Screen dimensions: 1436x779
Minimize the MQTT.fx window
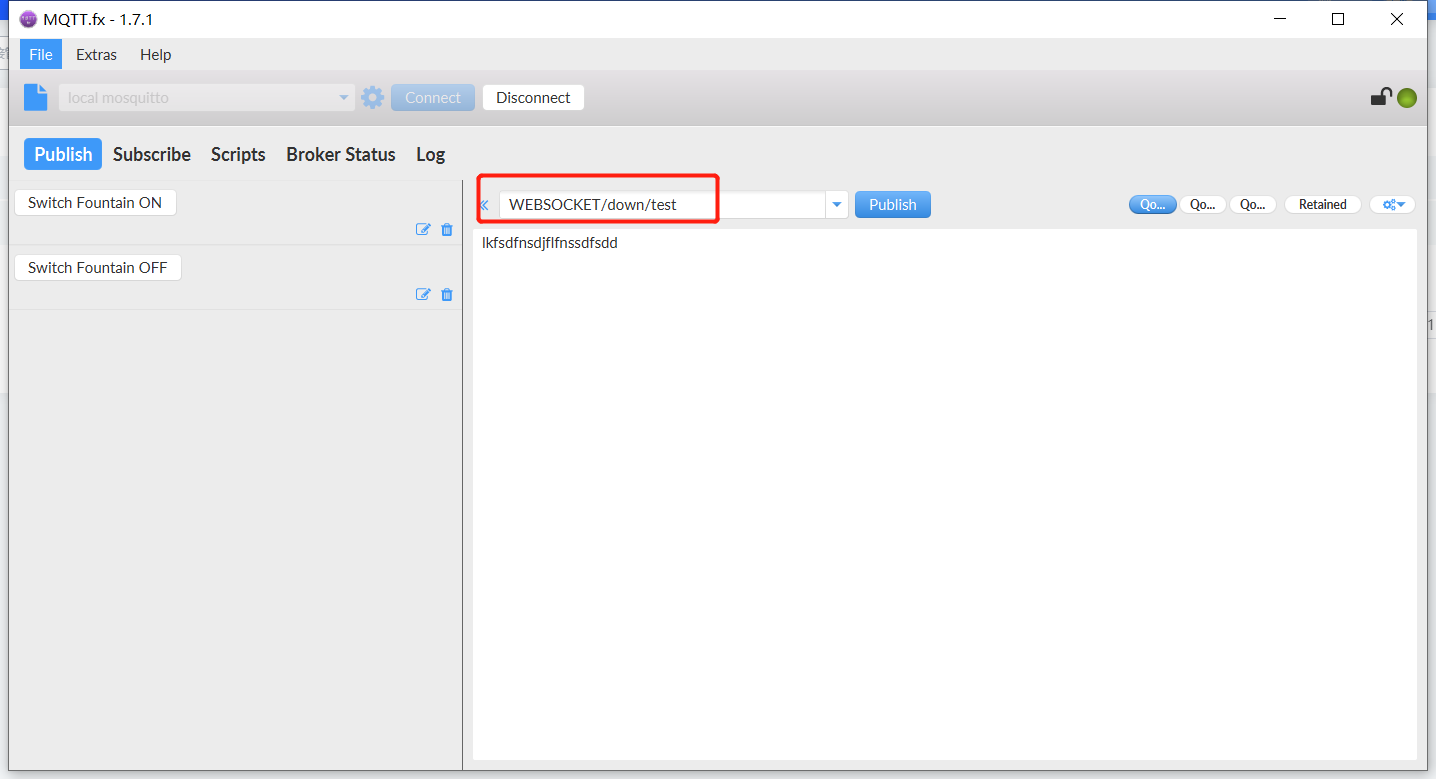(x=1279, y=19)
